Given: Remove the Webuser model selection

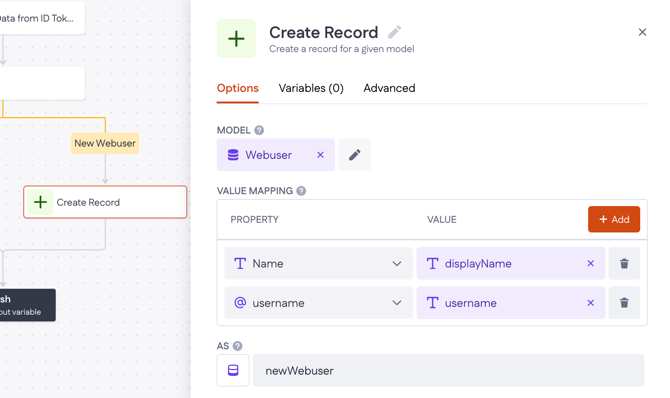Looking at the screenshot, I should (320, 155).
